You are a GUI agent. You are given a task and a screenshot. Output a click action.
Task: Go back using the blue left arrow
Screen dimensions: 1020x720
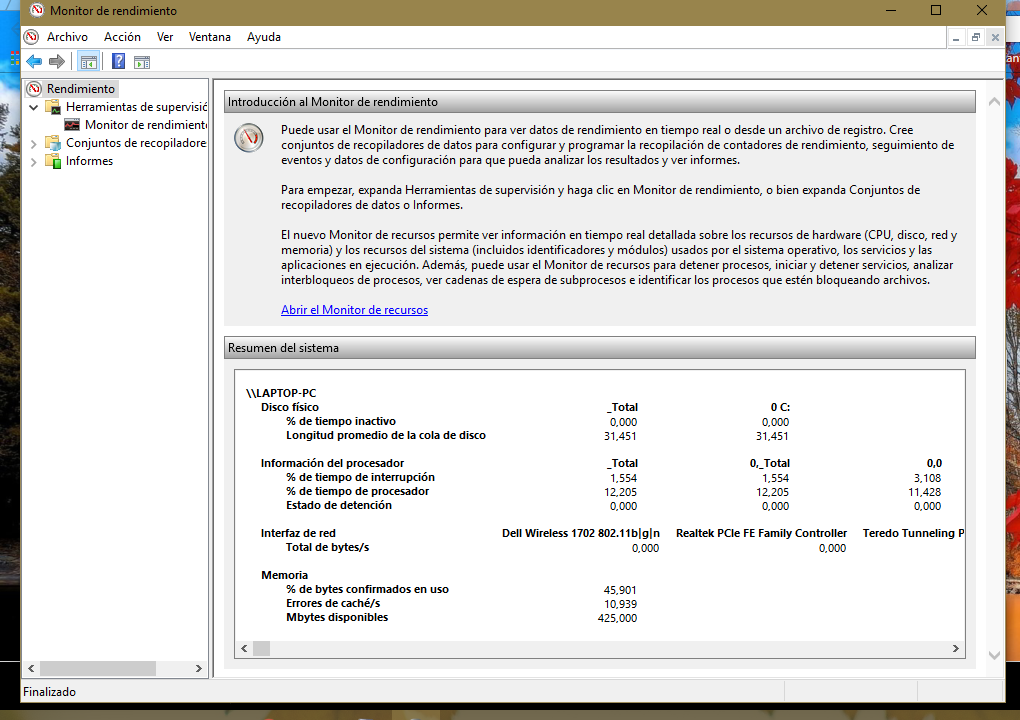34,62
